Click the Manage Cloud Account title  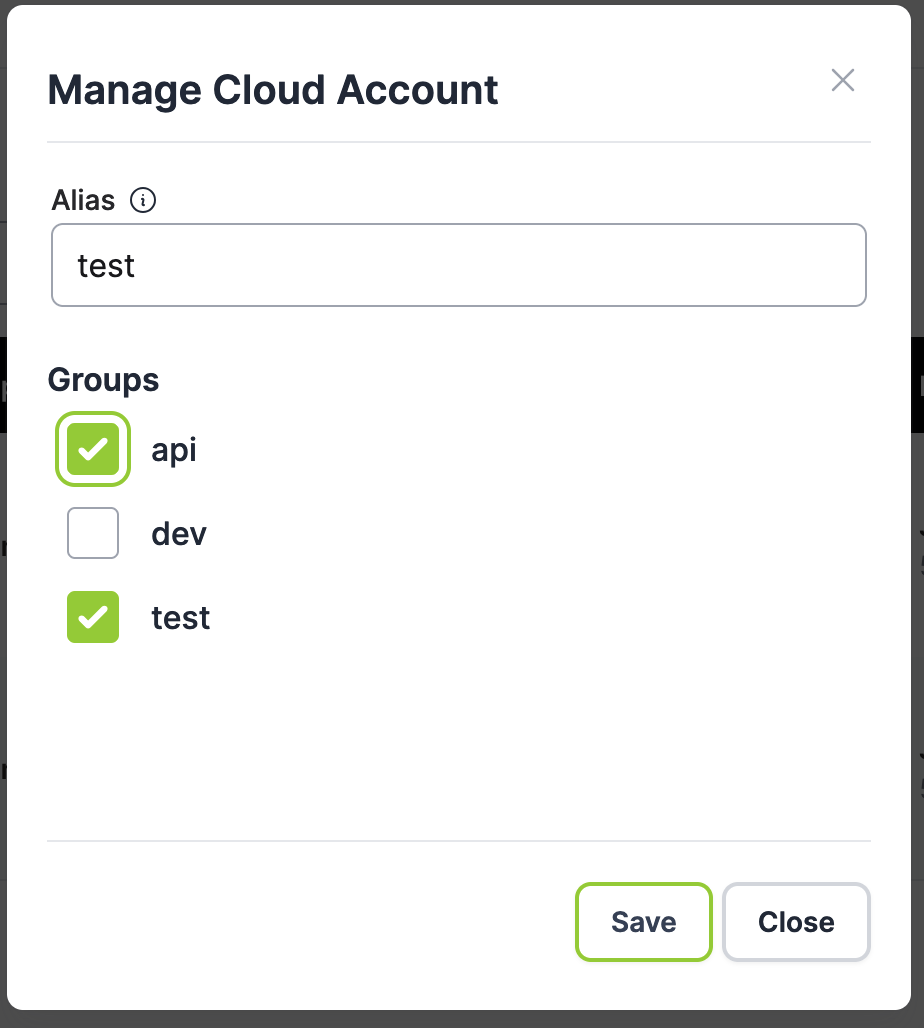click(273, 91)
